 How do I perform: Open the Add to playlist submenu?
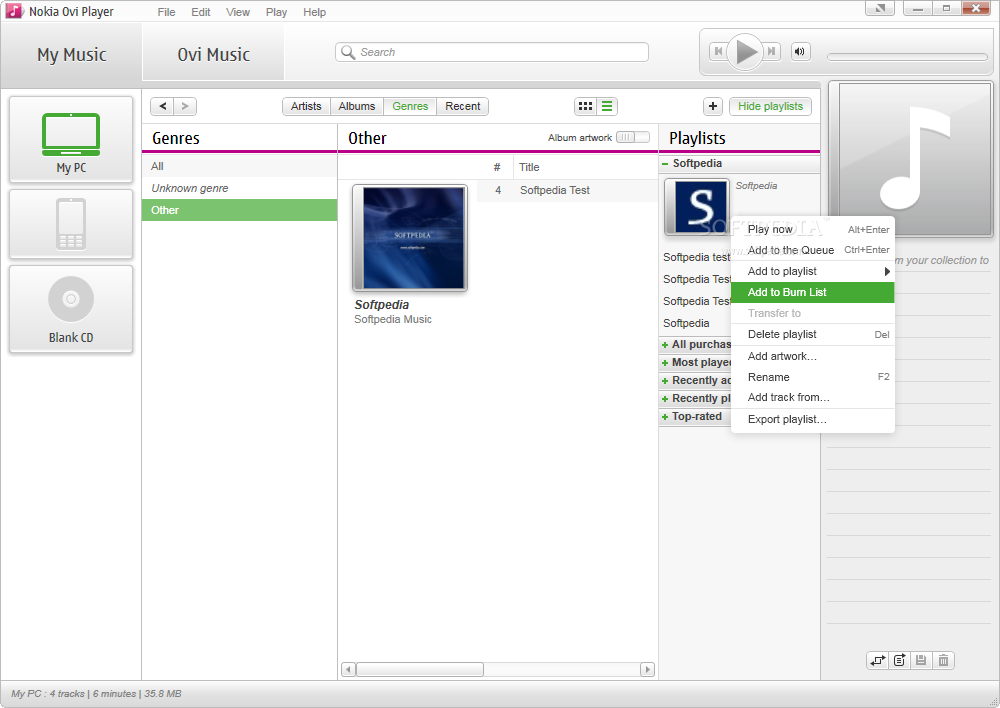[812, 271]
